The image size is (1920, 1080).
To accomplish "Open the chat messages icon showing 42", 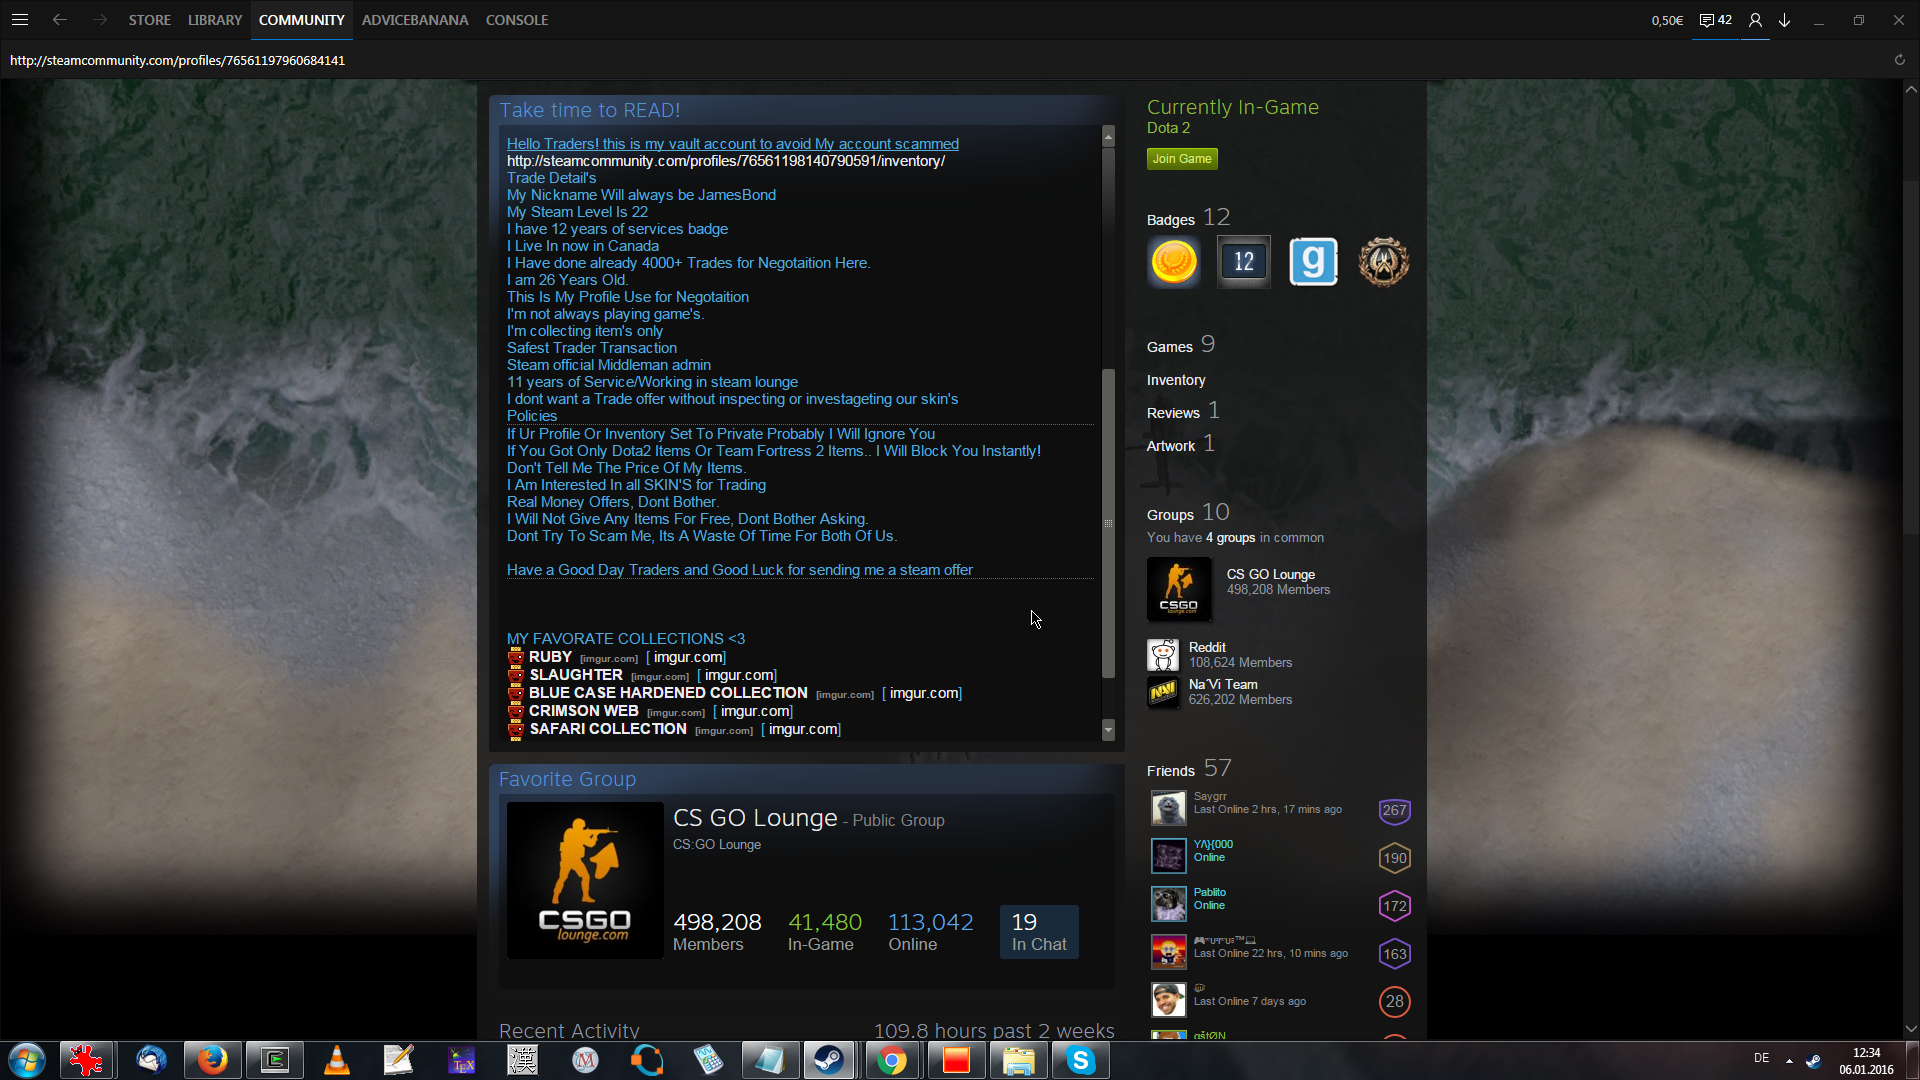I will (1715, 20).
